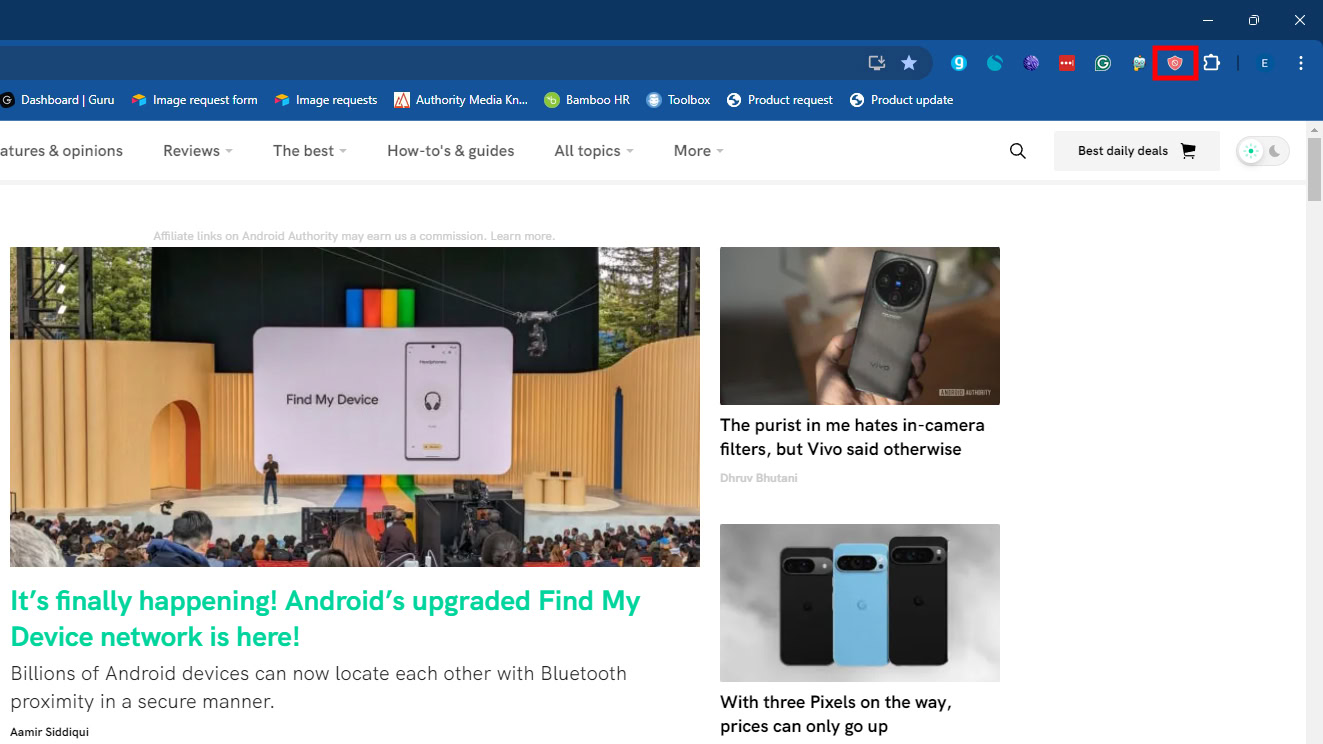Image resolution: width=1323 pixels, height=744 pixels.
Task: Expand The best dropdown menu
Action: tap(310, 151)
